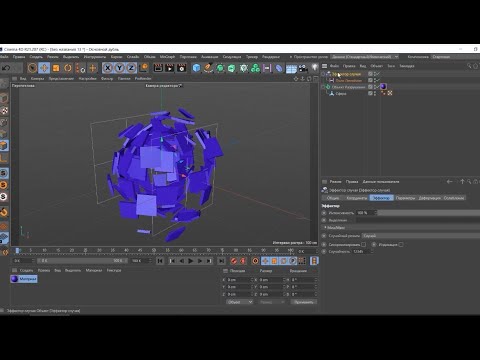Click the Record Active Objects keyframe button

[234, 261]
